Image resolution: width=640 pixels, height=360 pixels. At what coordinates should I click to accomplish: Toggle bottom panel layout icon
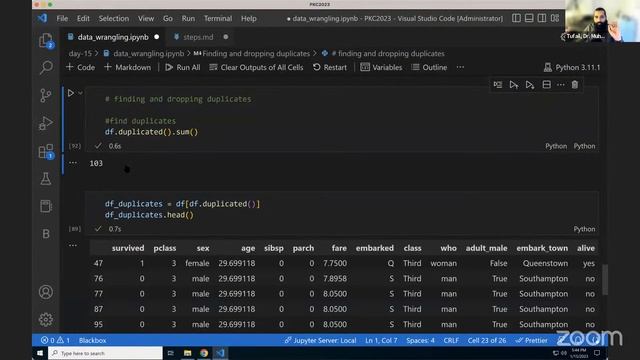(x=529, y=18)
